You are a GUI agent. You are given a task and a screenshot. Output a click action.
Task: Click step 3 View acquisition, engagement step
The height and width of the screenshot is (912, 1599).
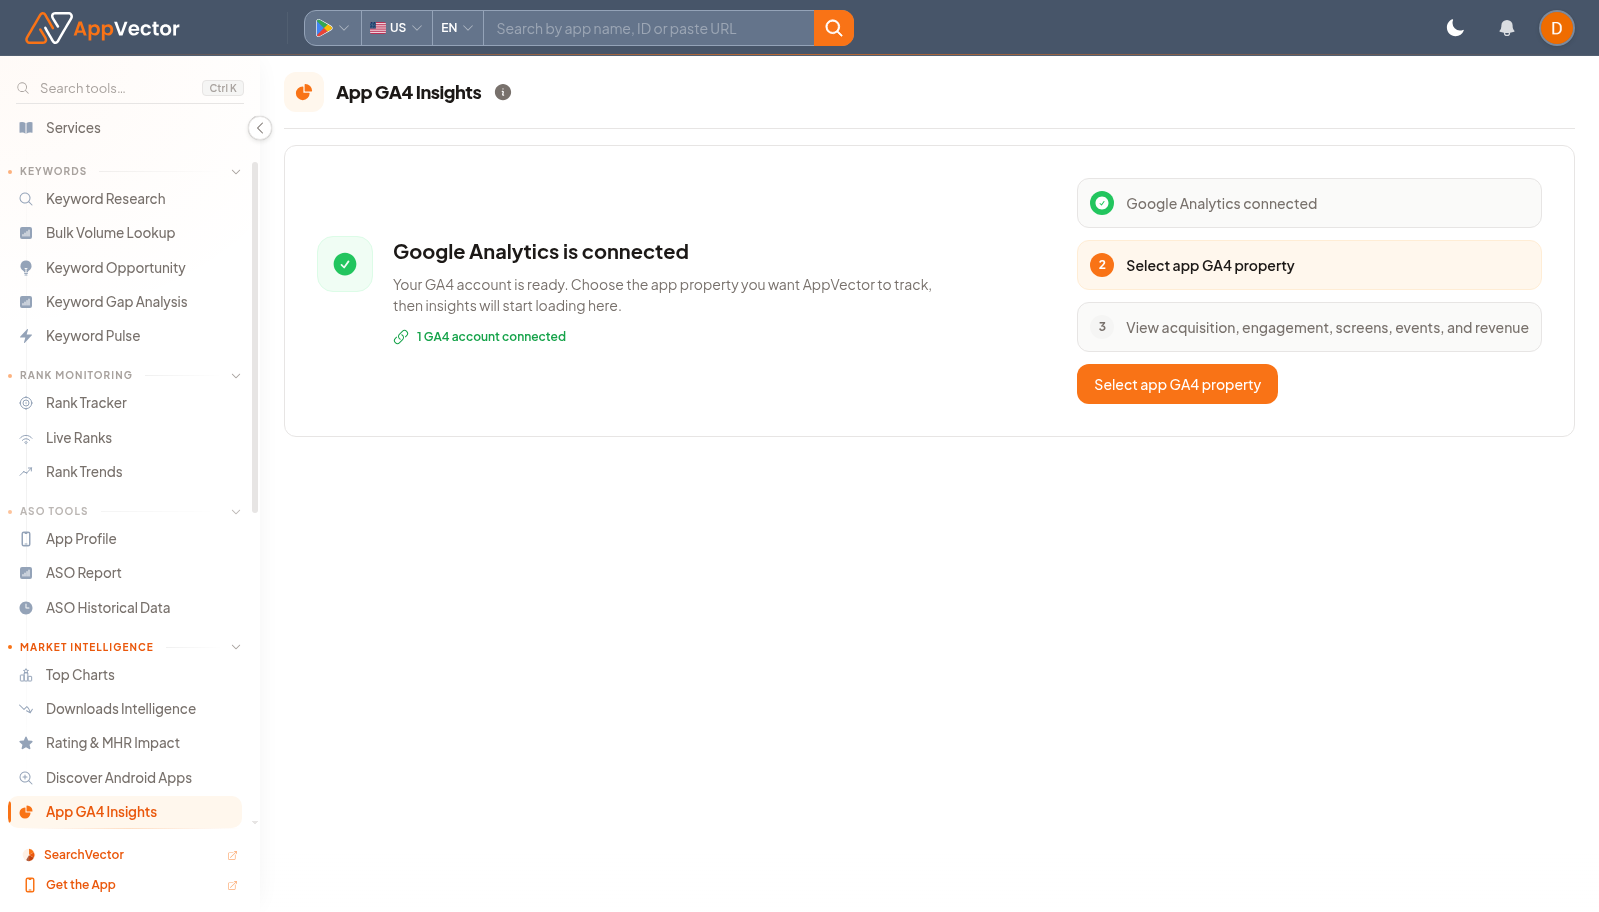(x=1309, y=327)
